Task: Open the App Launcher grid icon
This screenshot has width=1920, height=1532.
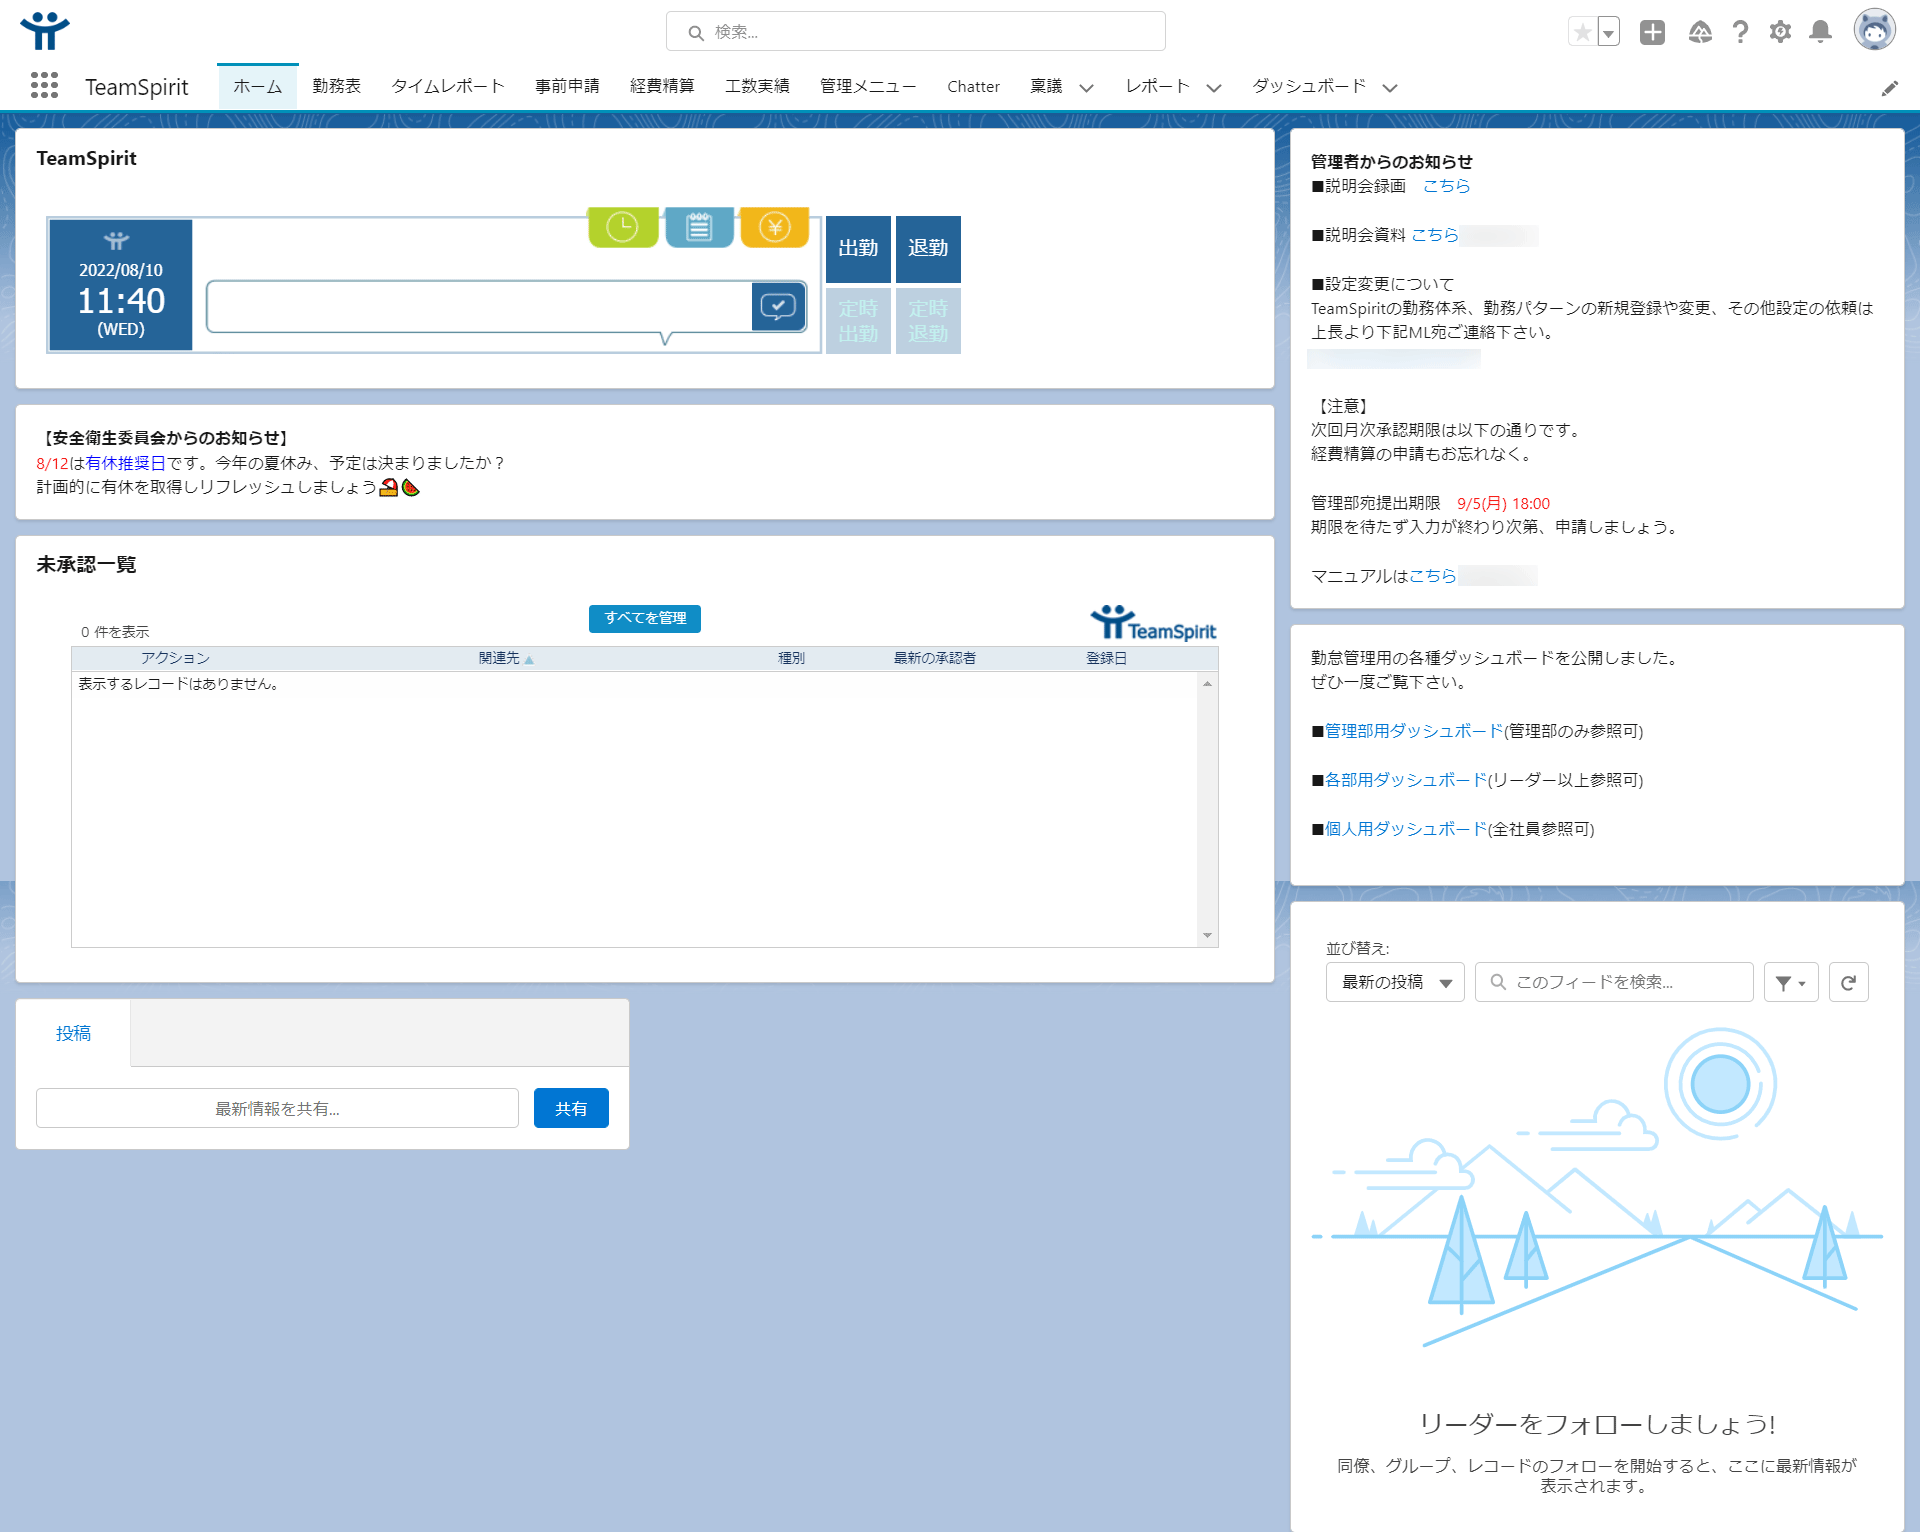Action: pyautogui.click(x=44, y=86)
